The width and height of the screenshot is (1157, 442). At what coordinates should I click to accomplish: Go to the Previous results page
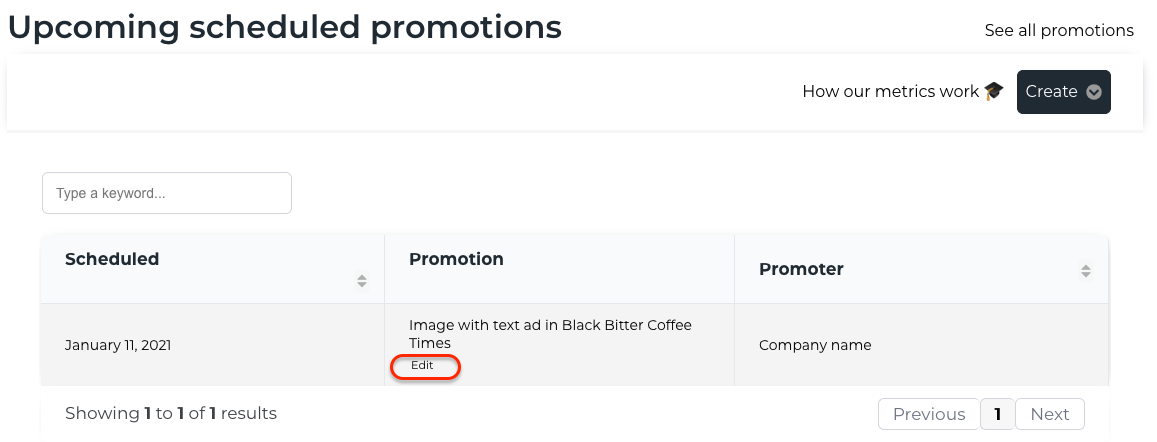[x=929, y=414]
